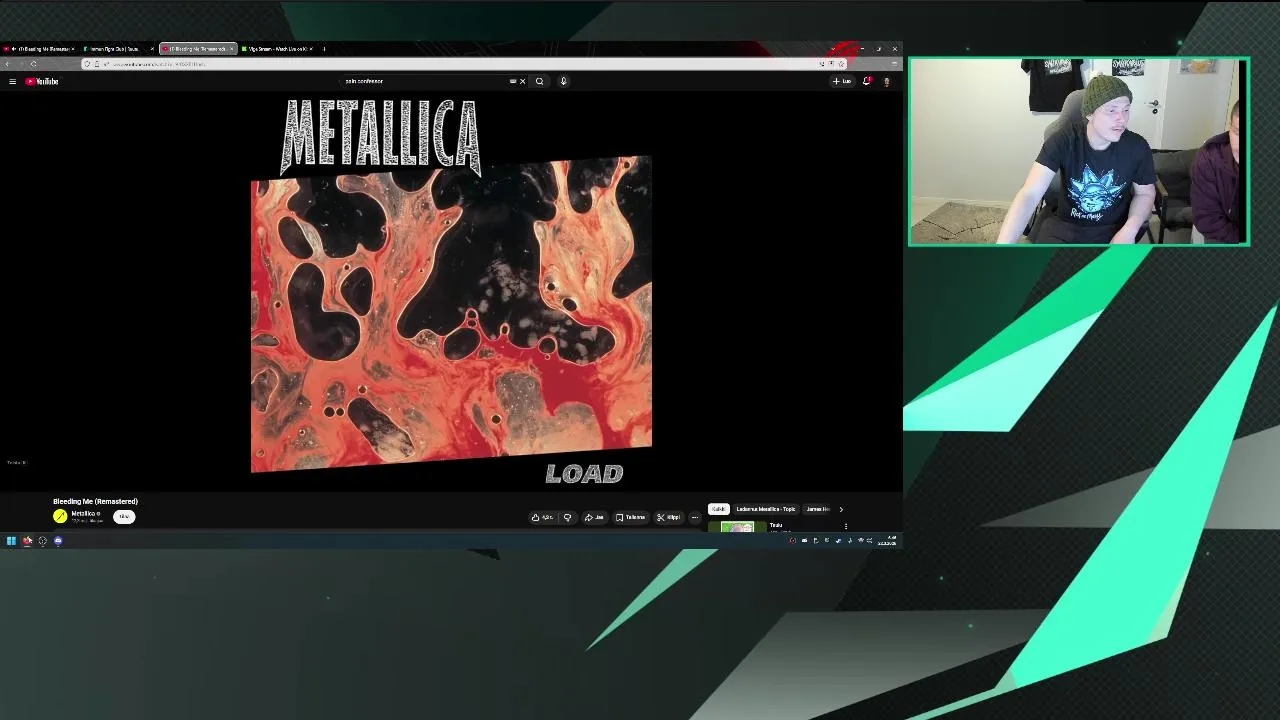This screenshot has height=720, width=1280.
Task: Open the recommended video thumbnail
Action: click(x=737, y=527)
